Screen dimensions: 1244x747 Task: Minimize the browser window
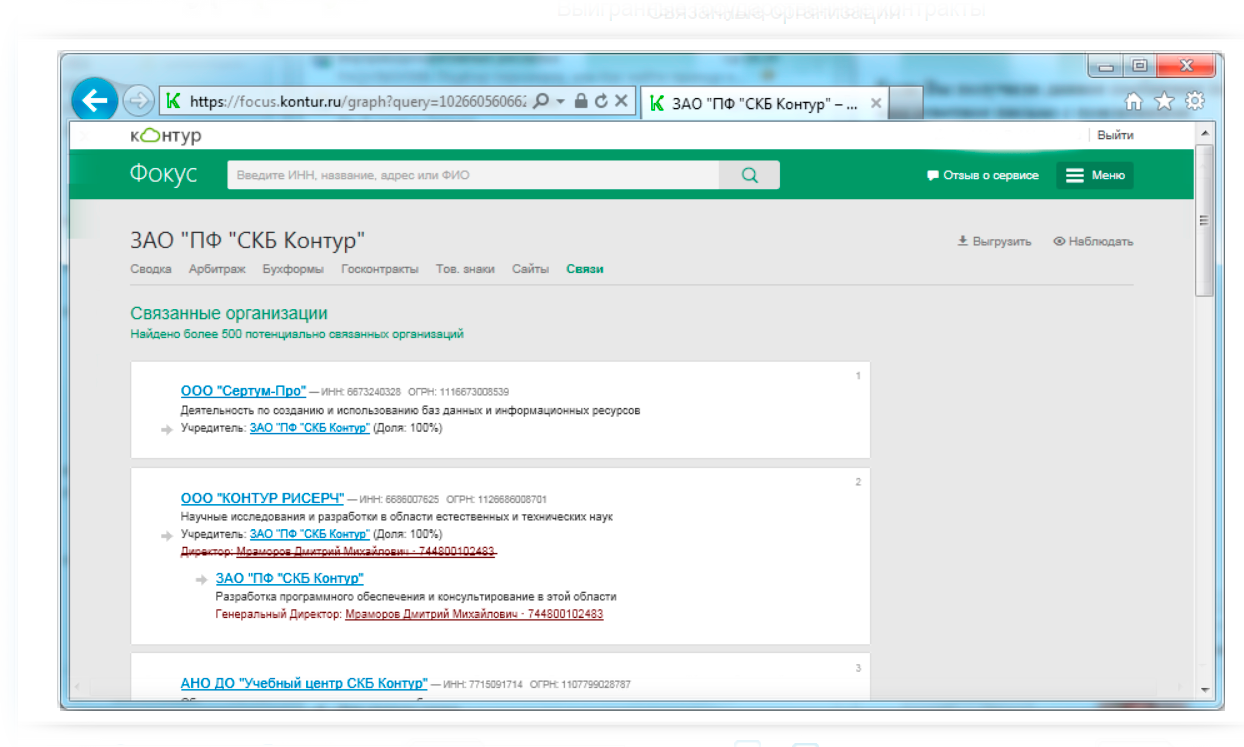tap(1106, 67)
